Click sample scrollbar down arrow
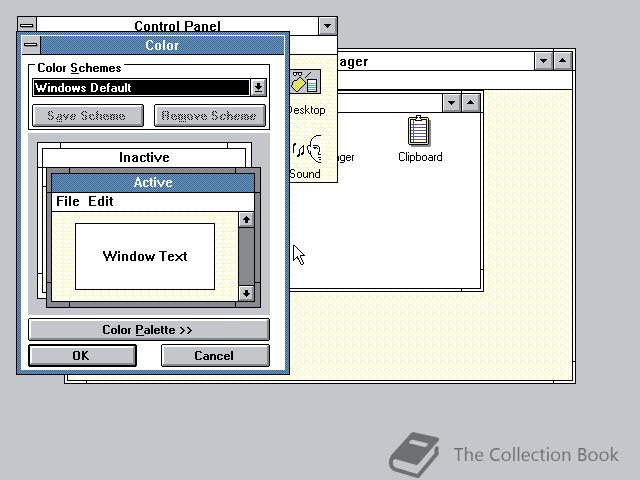The width and height of the screenshot is (640, 480). coord(246,293)
